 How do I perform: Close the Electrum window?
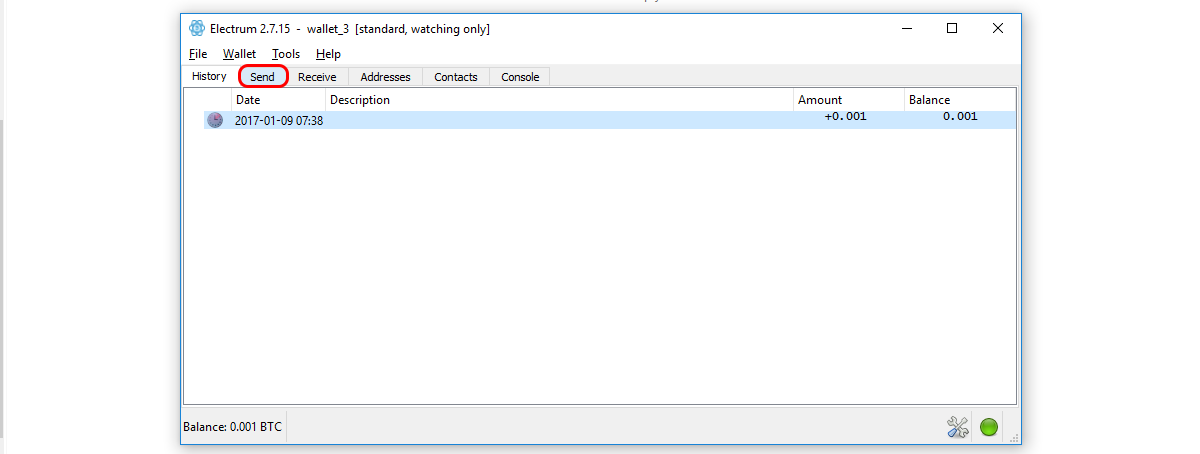point(998,29)
